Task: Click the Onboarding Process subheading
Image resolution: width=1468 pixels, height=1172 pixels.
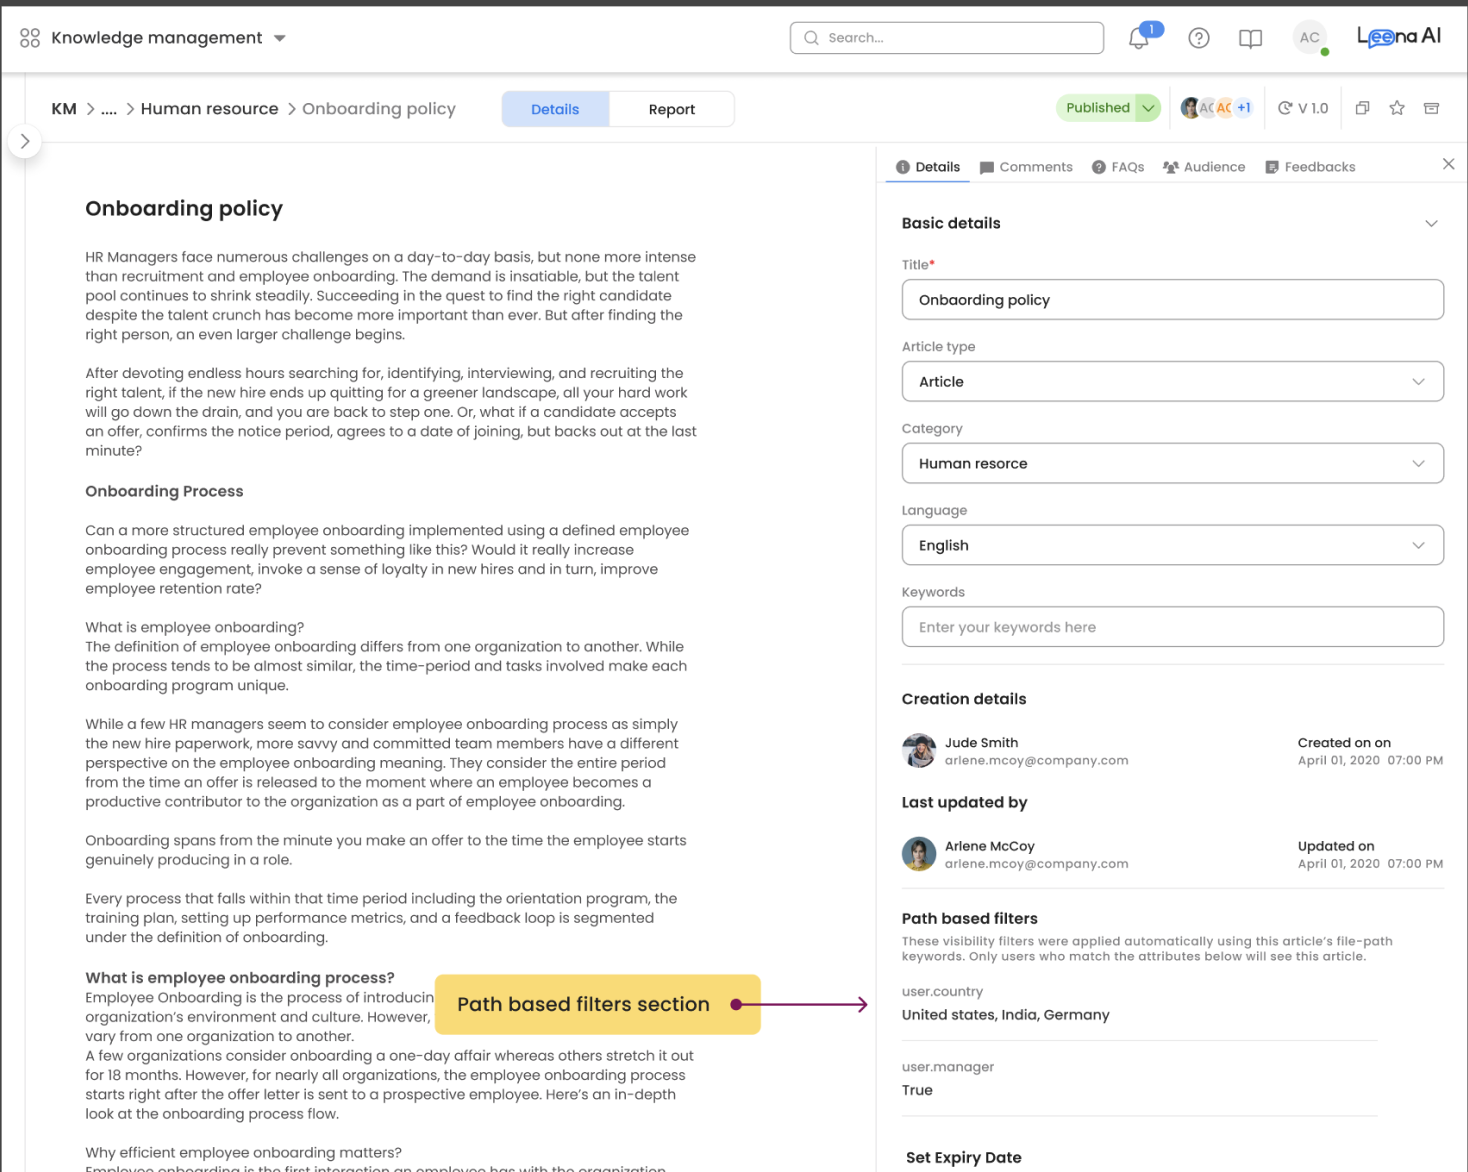Action: [x=164, y=492]
